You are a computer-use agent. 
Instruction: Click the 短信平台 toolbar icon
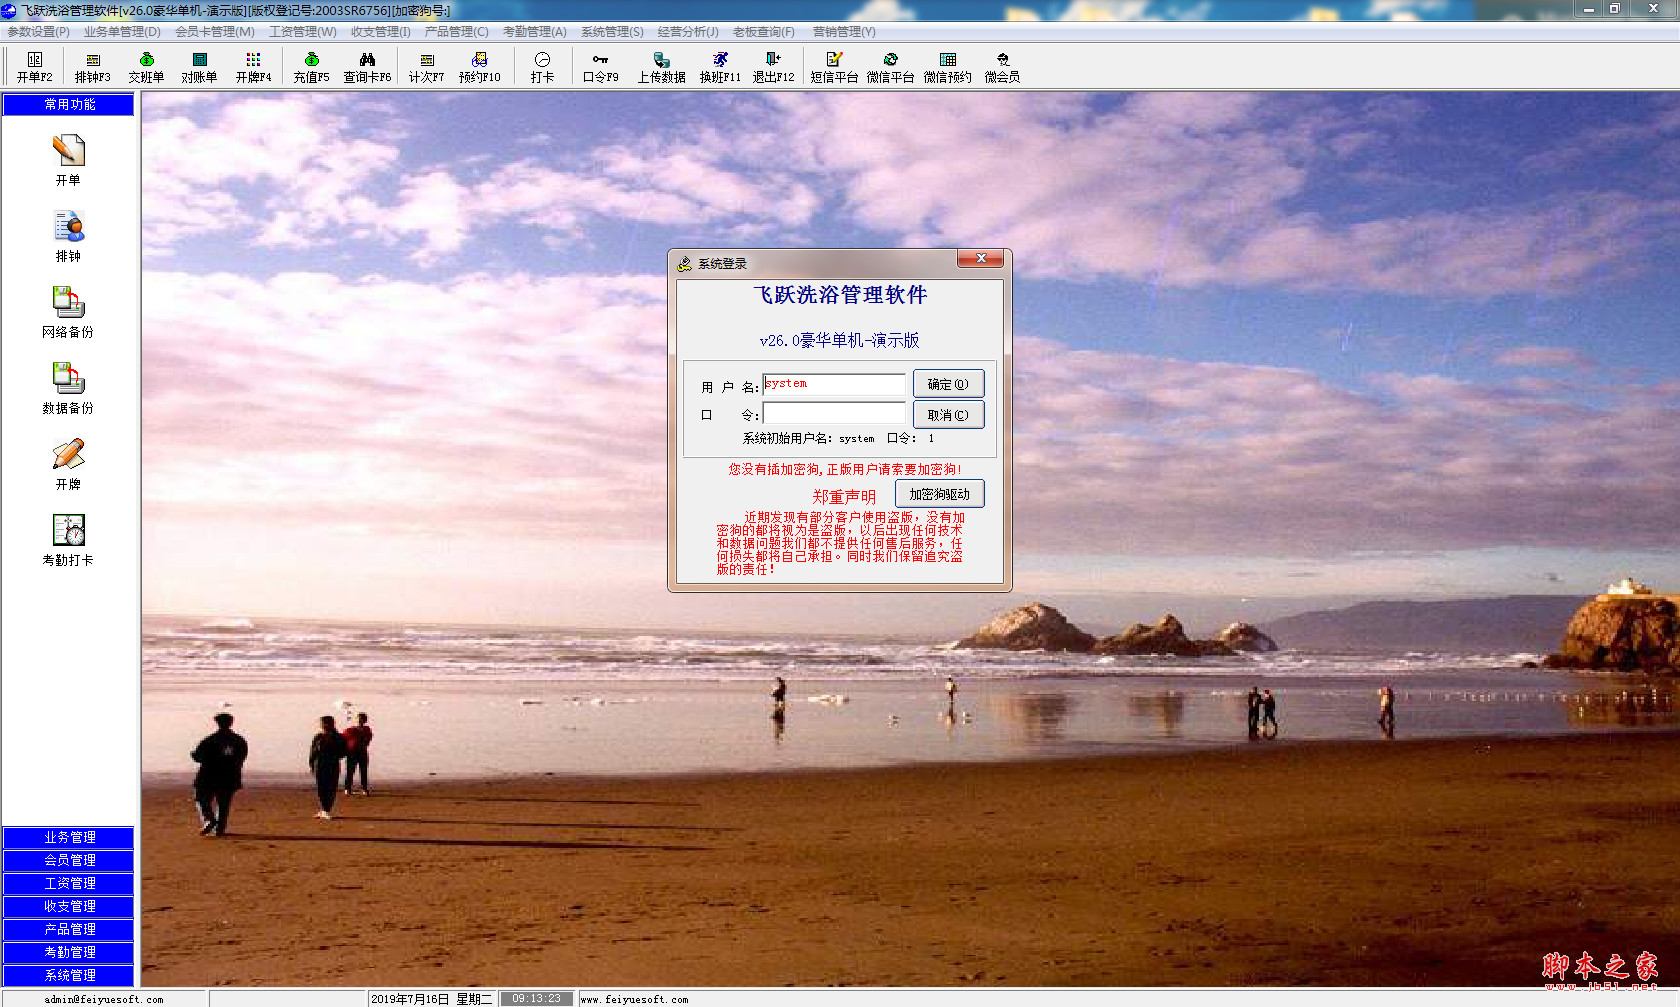(x=834, y=67)
